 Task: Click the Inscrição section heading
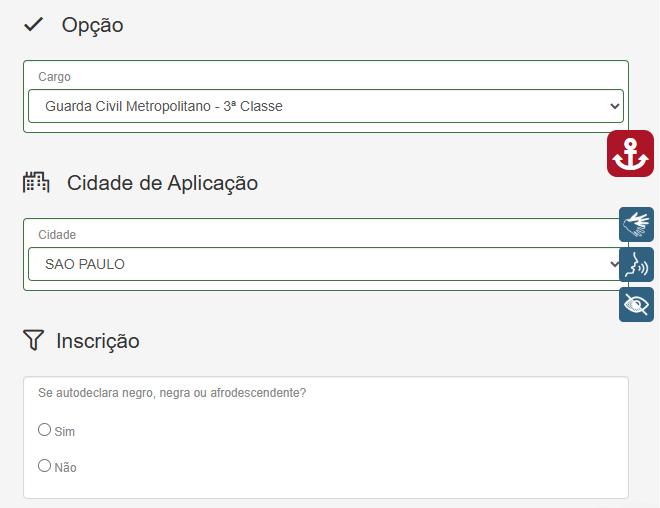click(x=98, y=341)
